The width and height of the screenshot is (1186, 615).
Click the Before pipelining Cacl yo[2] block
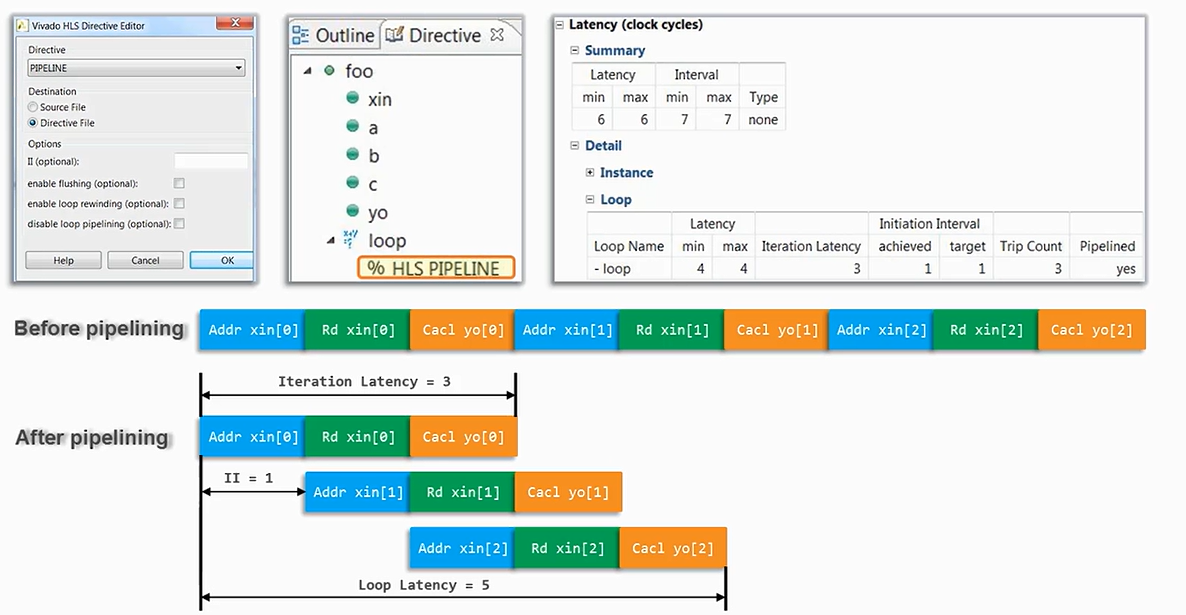click(1091, 330)
